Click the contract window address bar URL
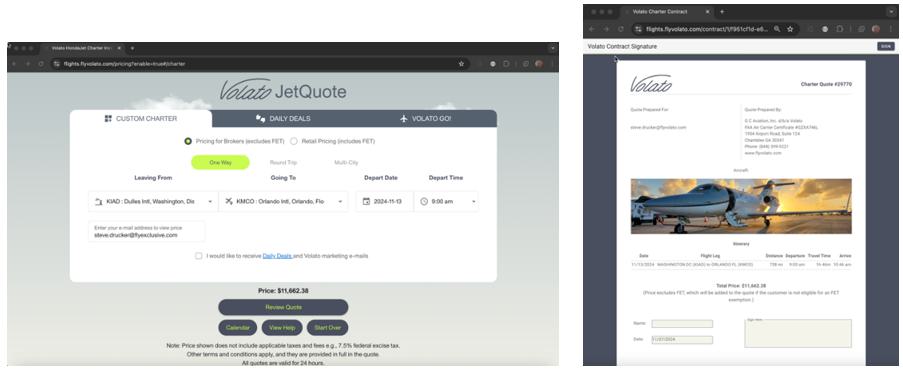 tap(707, 29)
